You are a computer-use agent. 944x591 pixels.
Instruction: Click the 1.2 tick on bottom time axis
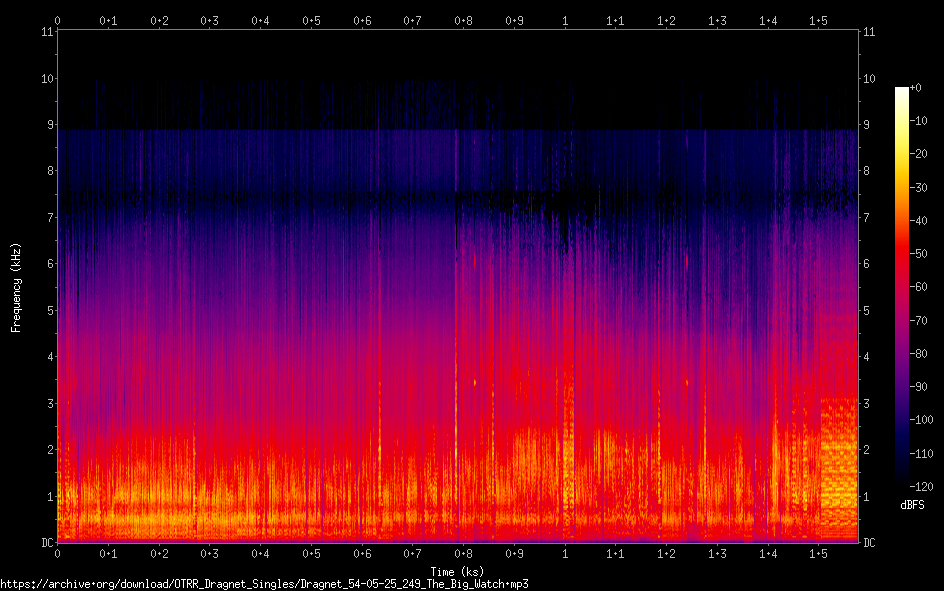click(x=666, y=553)
